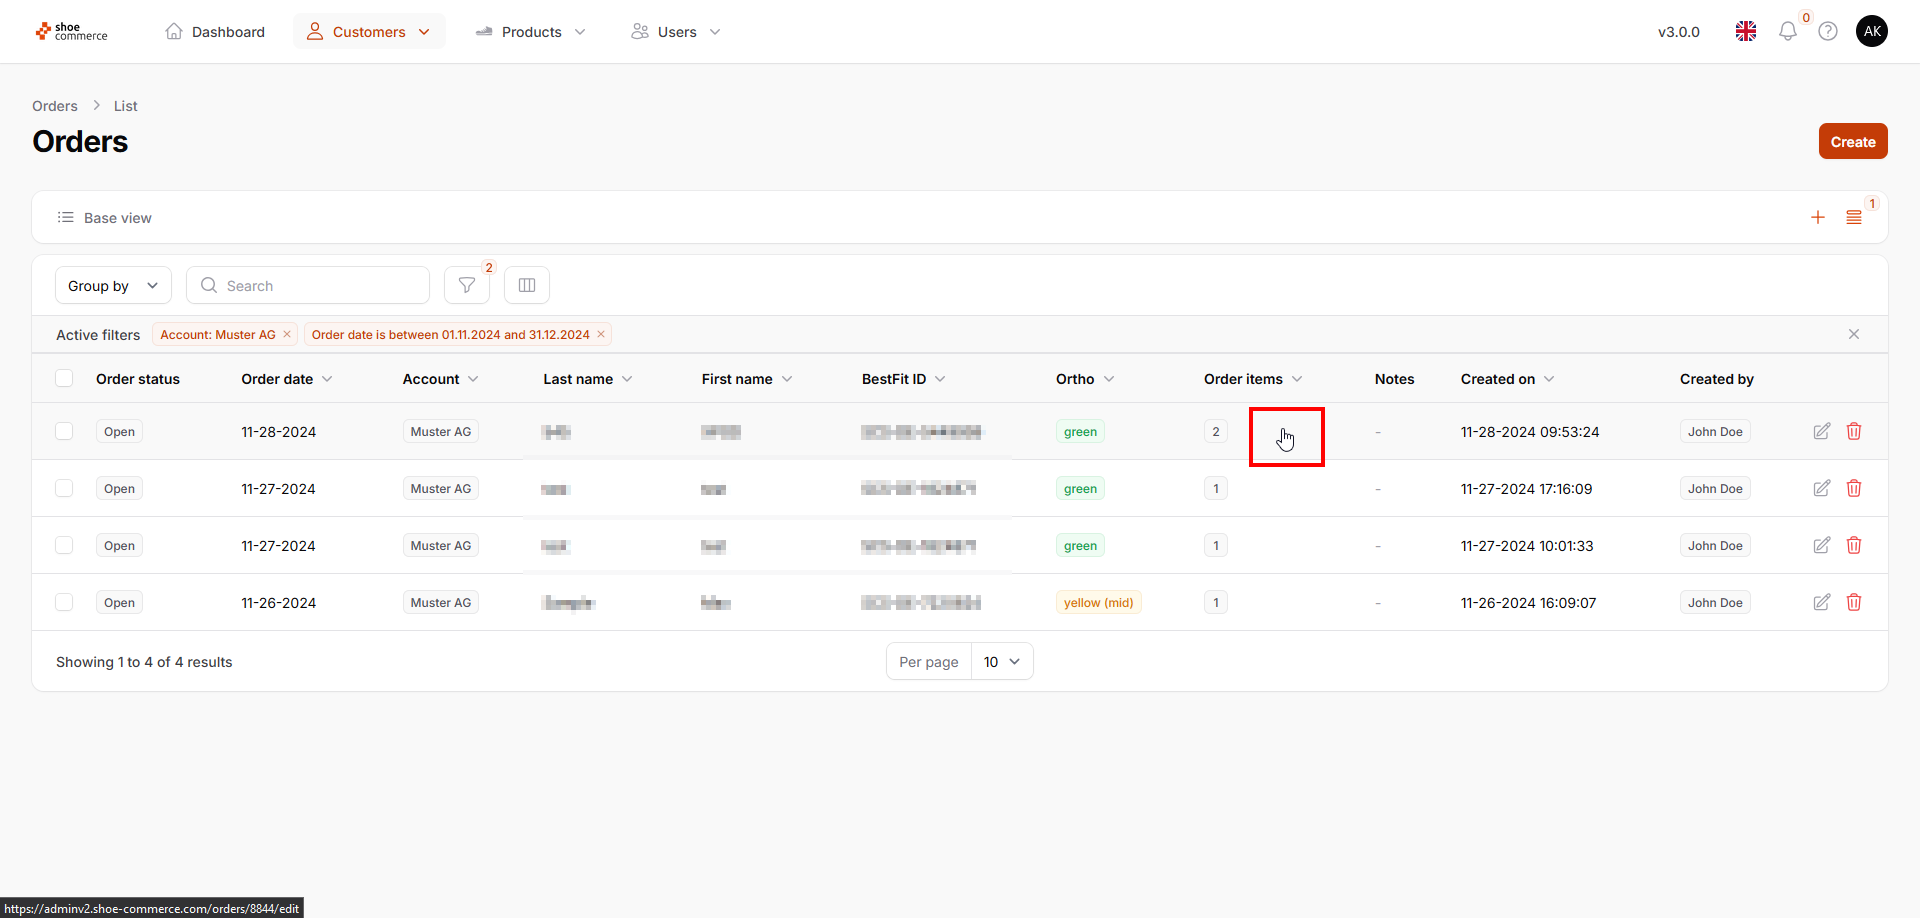Toggle the select-all orders checkbox
This screenshot has width=1920, height=918.
(x=64, y=379)
